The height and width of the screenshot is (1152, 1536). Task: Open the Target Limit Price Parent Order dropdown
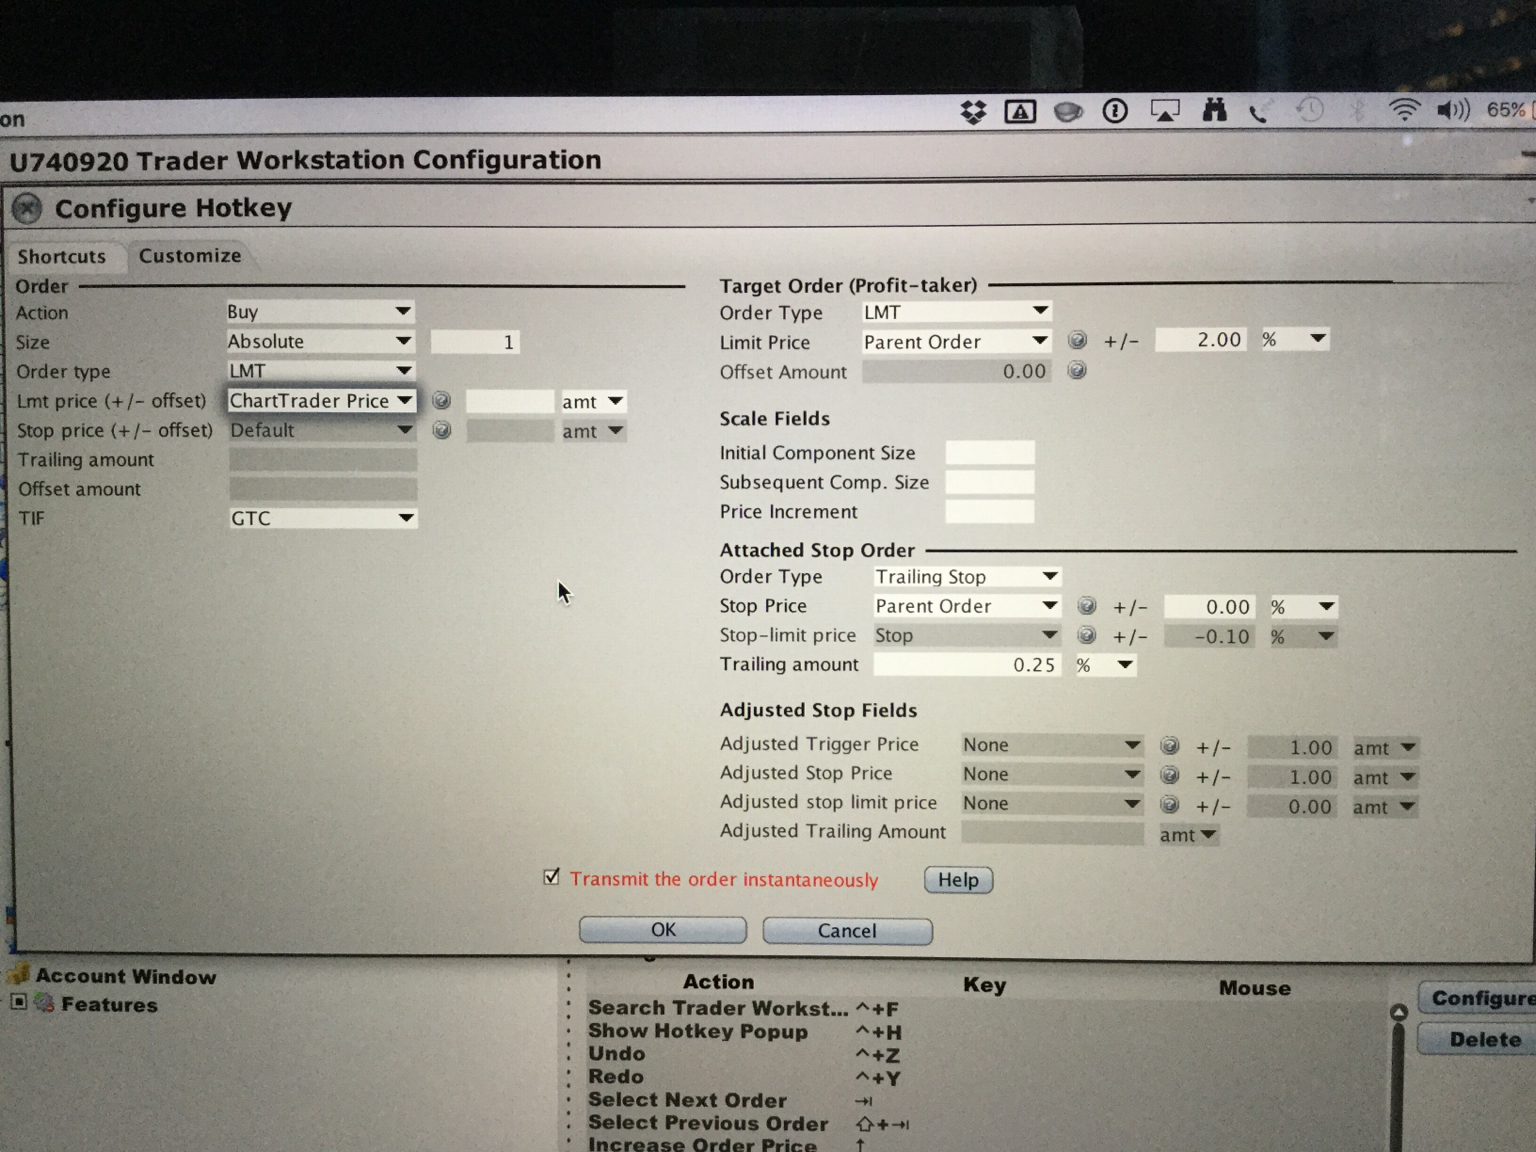coord(956,342)
